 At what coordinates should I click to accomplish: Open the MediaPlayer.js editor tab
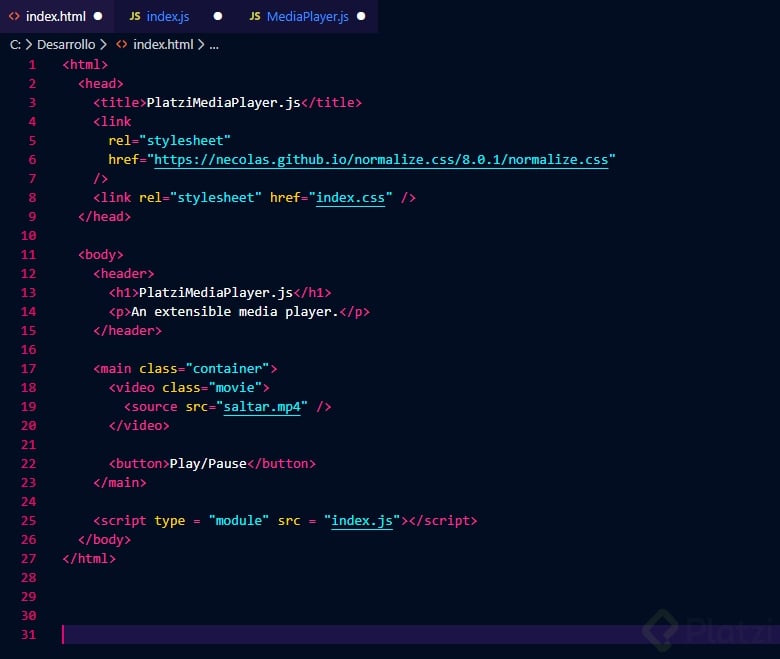pyautogui.click(x=307, y=16)
